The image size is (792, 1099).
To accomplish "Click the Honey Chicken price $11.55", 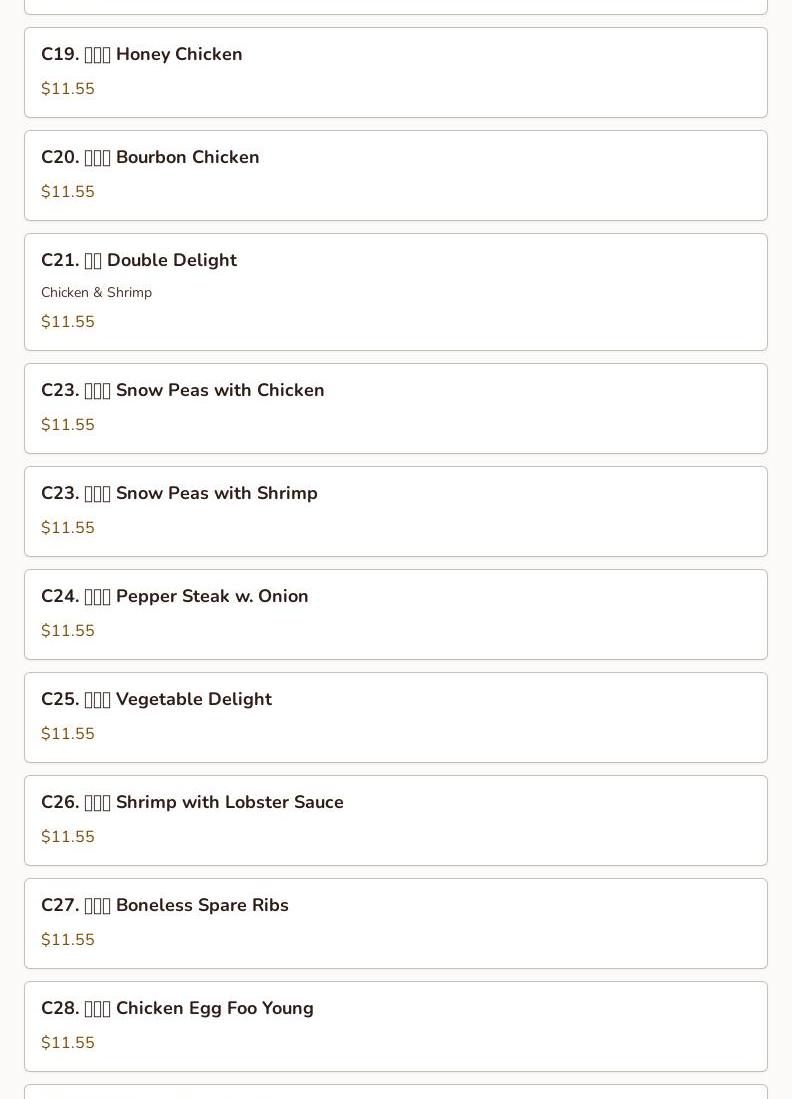I will pos(68,88).
